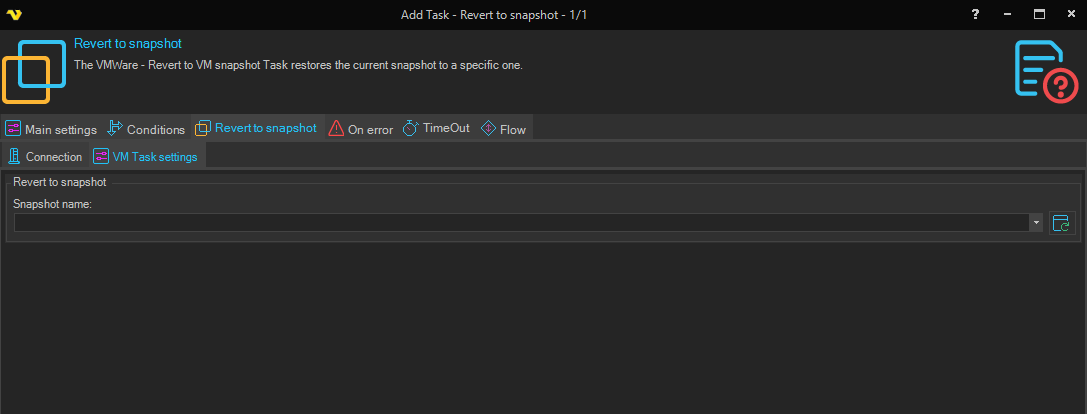
Task: Switch to the Main settings tab
Action: [x=60, y=129]
